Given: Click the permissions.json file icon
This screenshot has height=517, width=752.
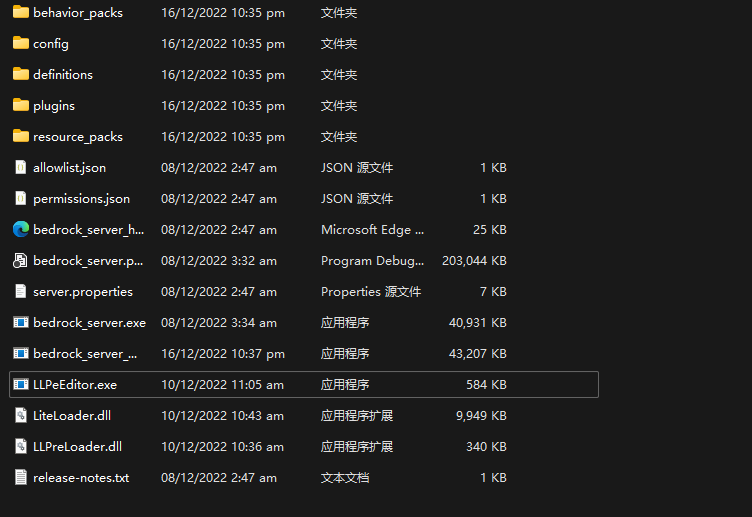Looking at the screenshot, I should click(21, 198).
